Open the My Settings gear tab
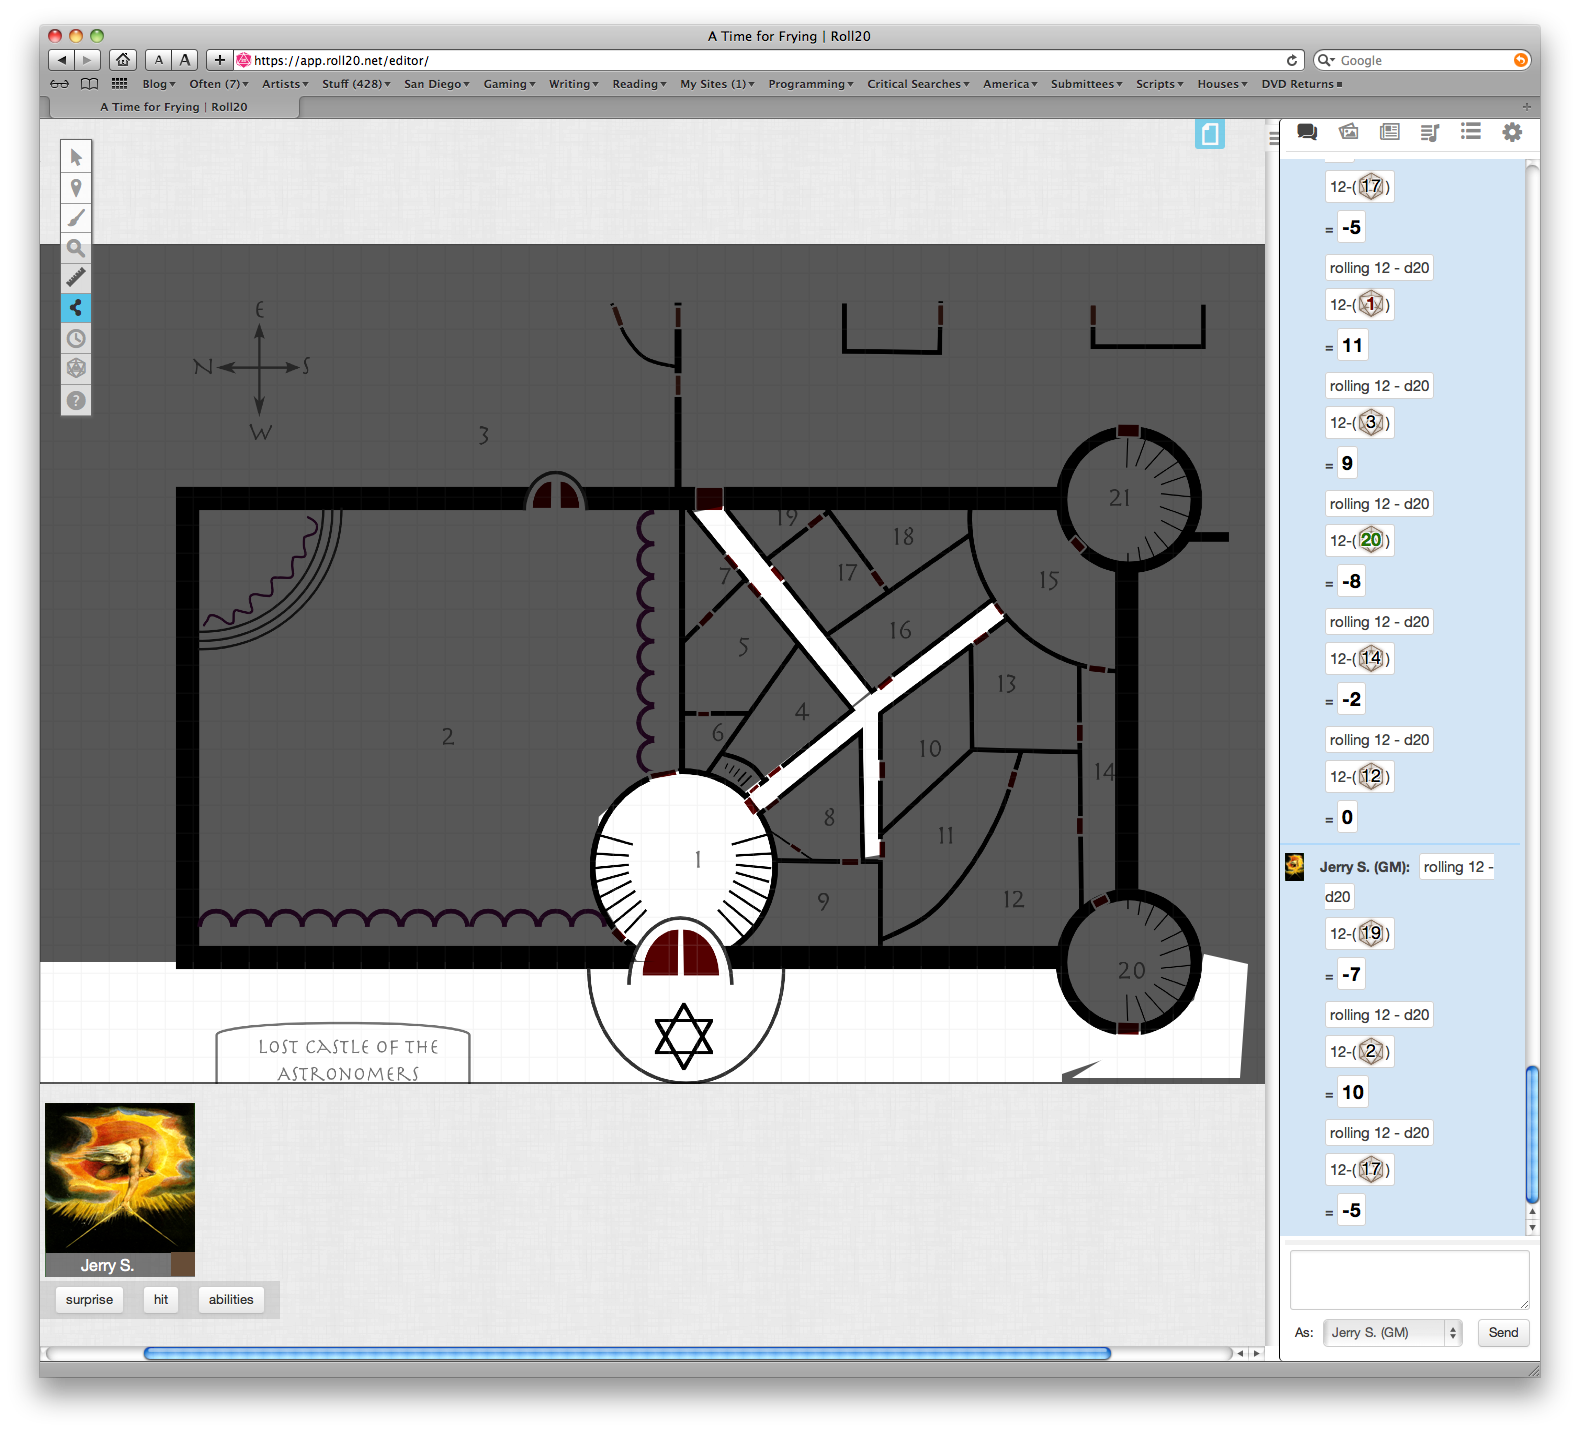The image size is (1580, 1432). (1512, 132)
